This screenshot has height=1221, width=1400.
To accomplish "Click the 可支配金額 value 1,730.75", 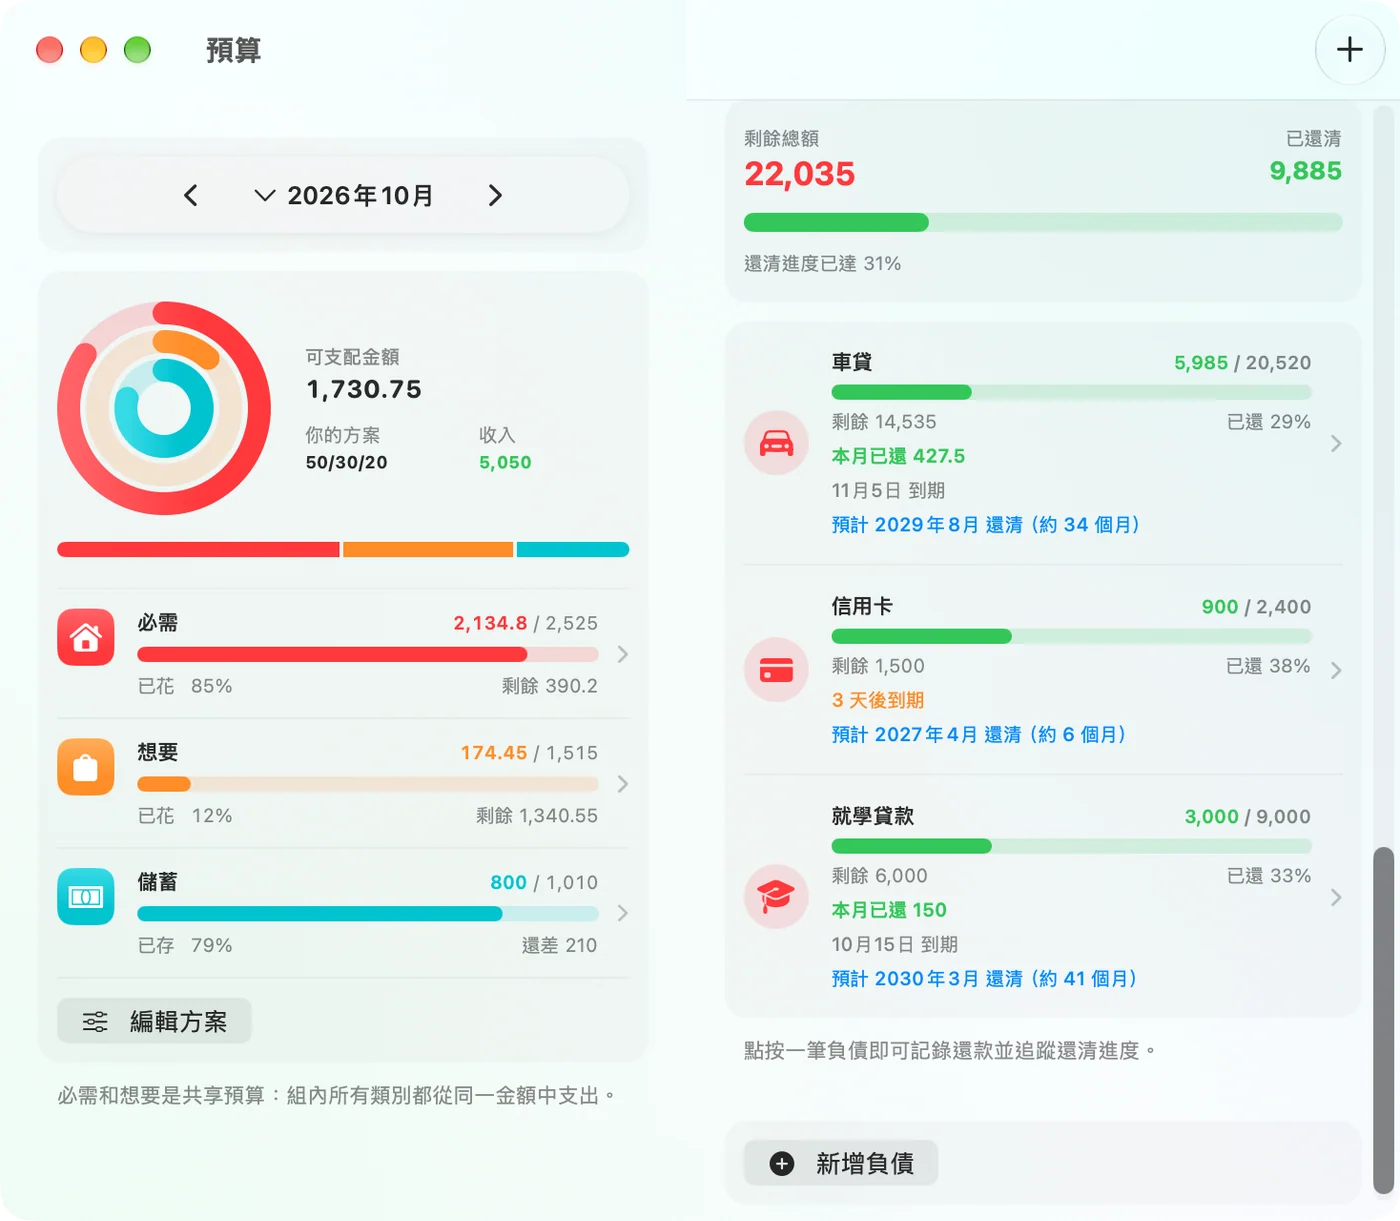I will tap(364, 389).
